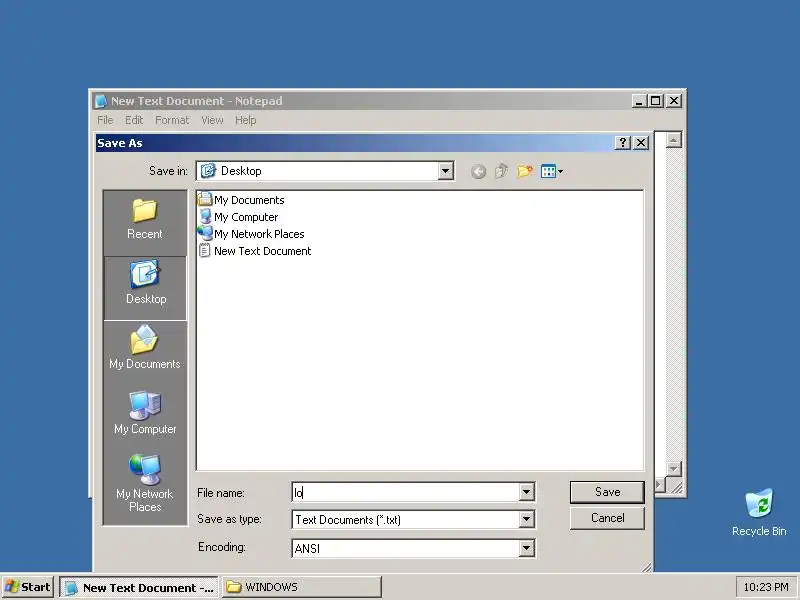Screen dimensions: 800x600
Task: Click the 'My Documents' list entry text
Action: pos(249,200)
